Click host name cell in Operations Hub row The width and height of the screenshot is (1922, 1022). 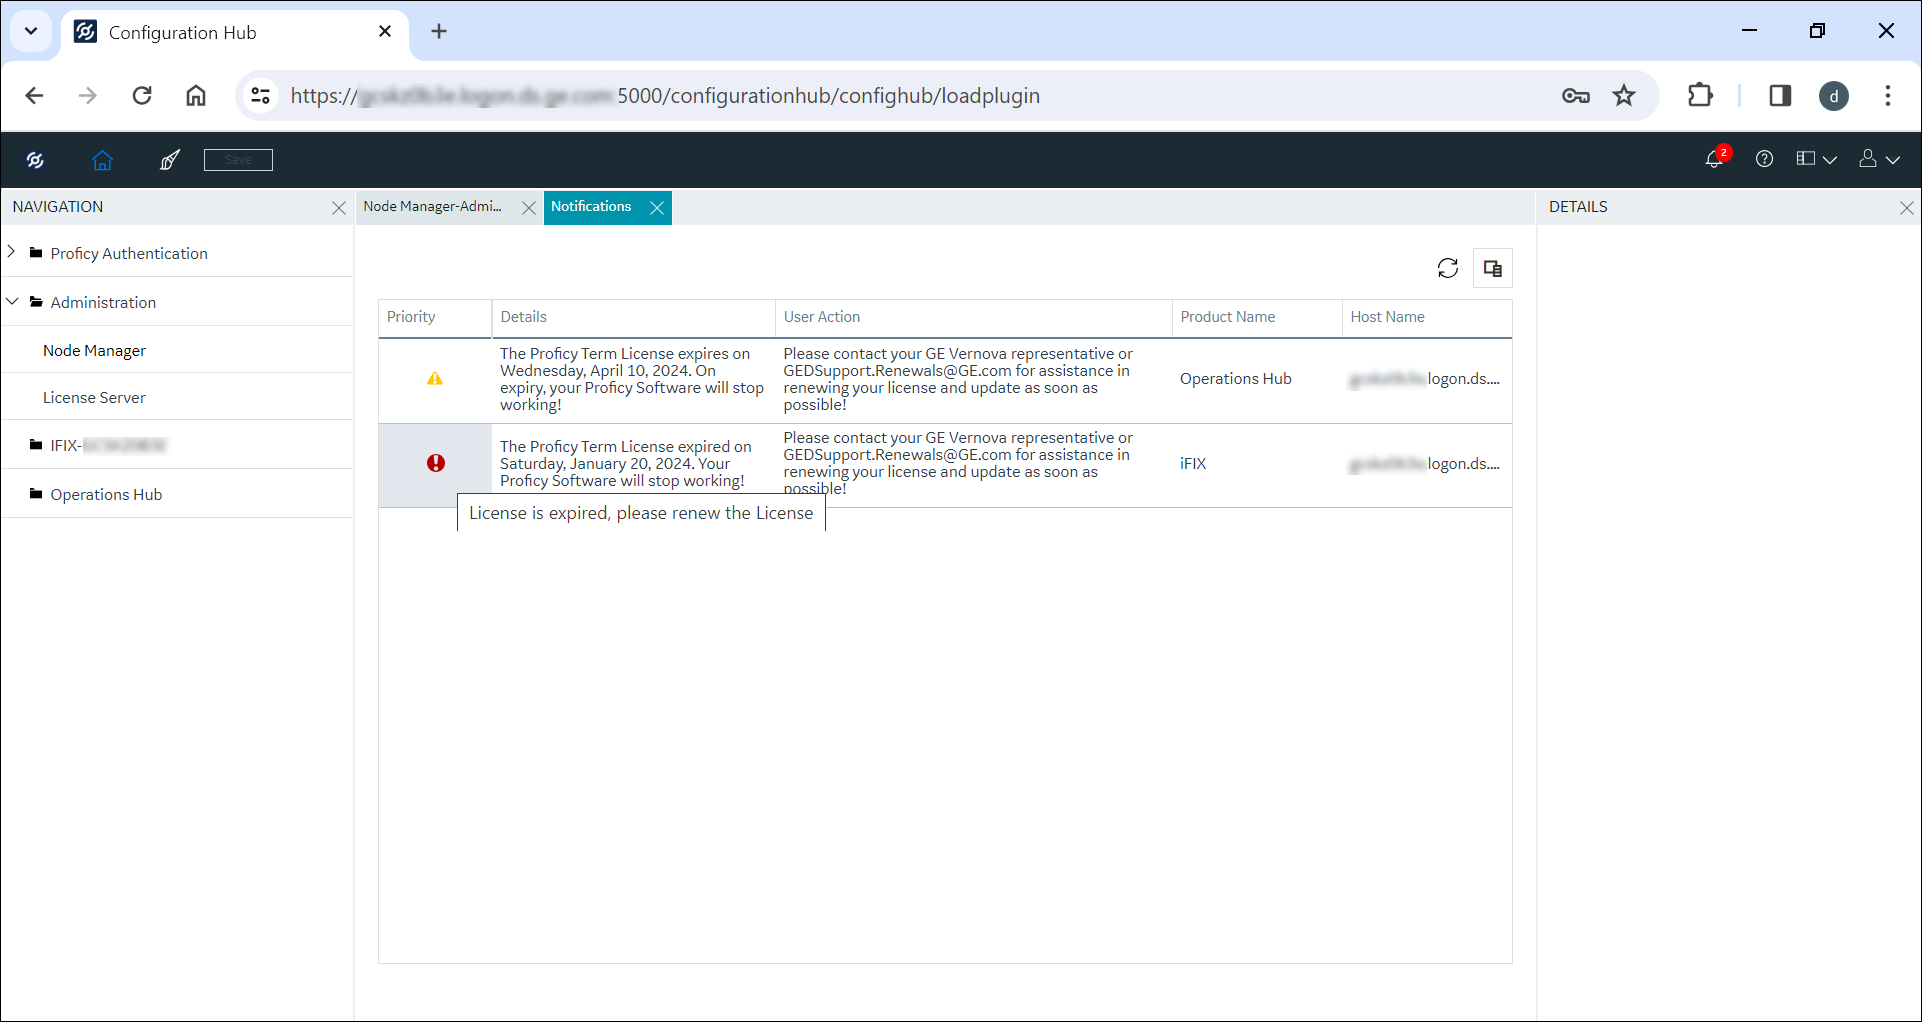(1425, 379)
